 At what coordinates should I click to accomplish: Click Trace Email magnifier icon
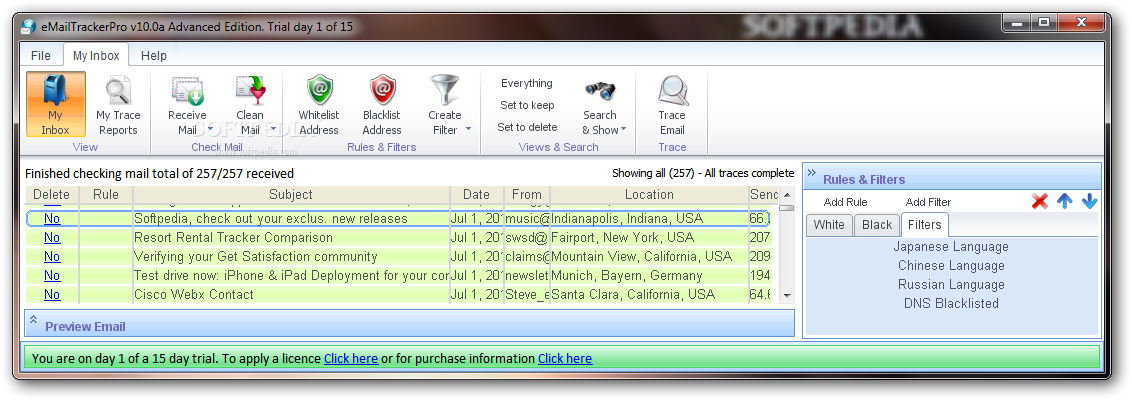point(672,91)
